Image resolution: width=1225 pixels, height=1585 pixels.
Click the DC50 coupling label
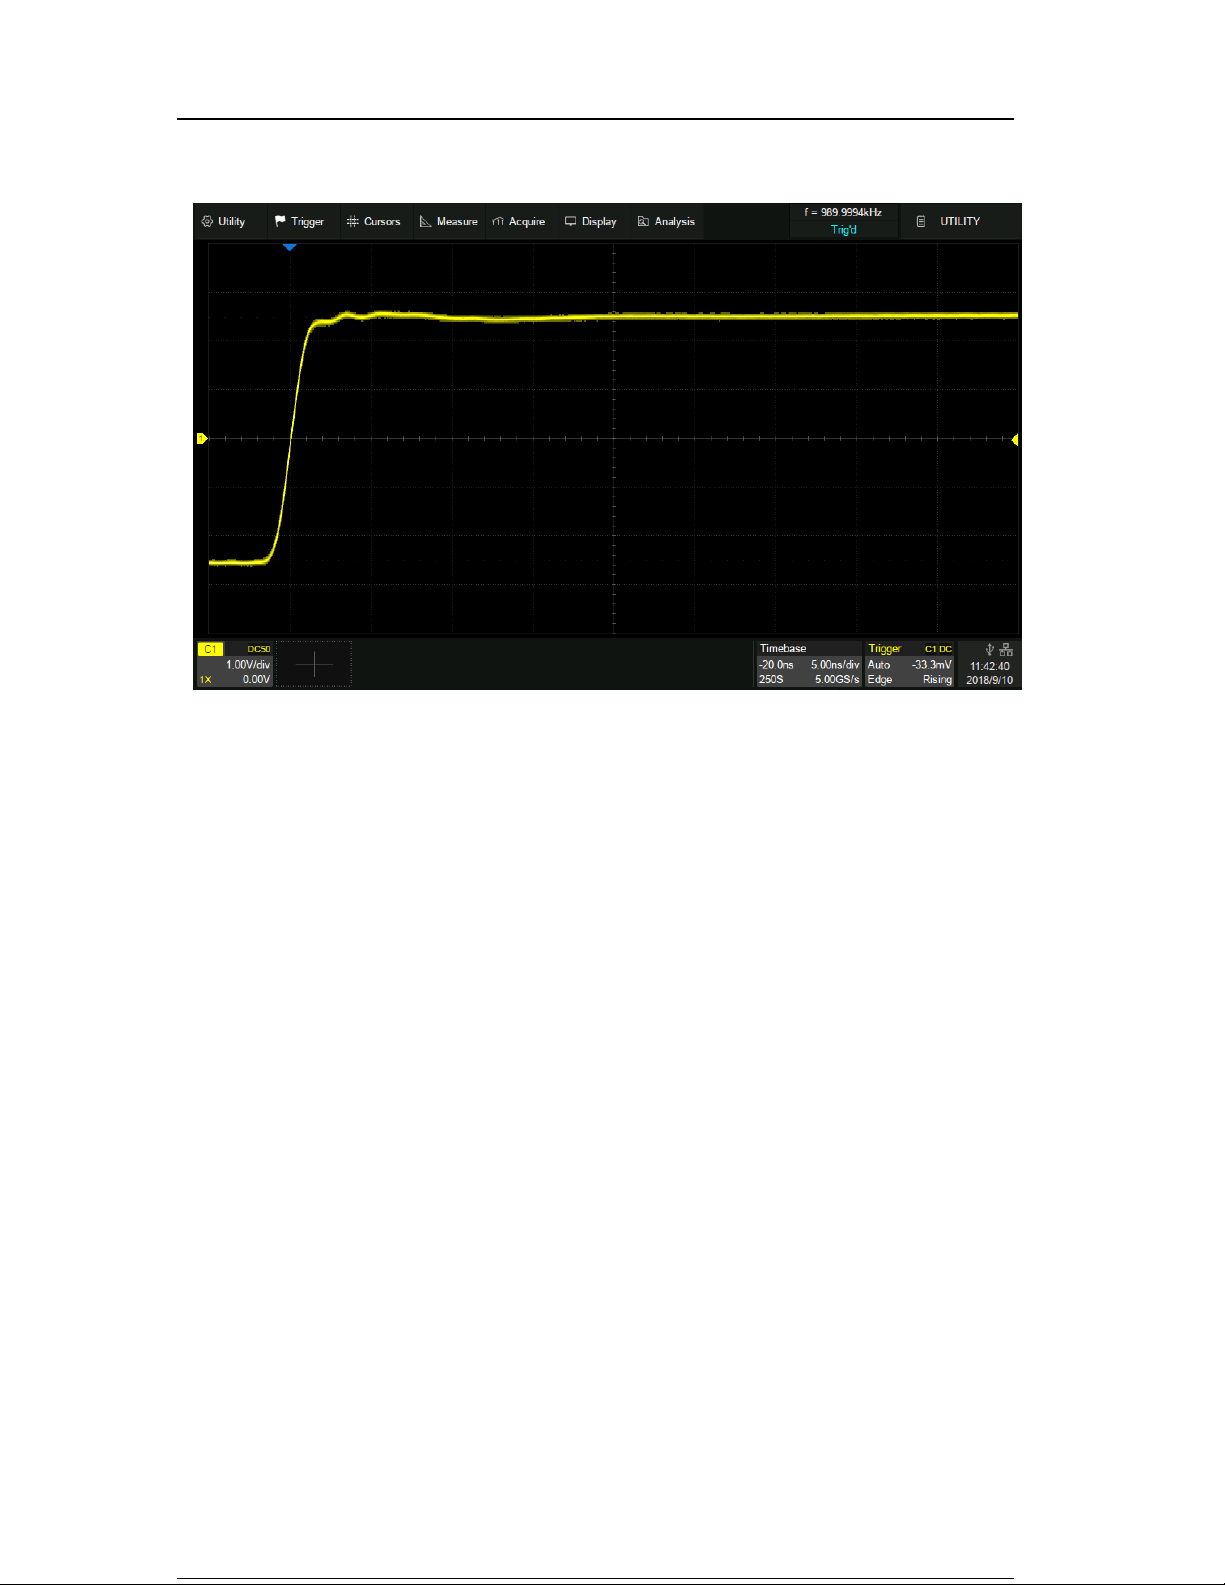click(259, 649)
